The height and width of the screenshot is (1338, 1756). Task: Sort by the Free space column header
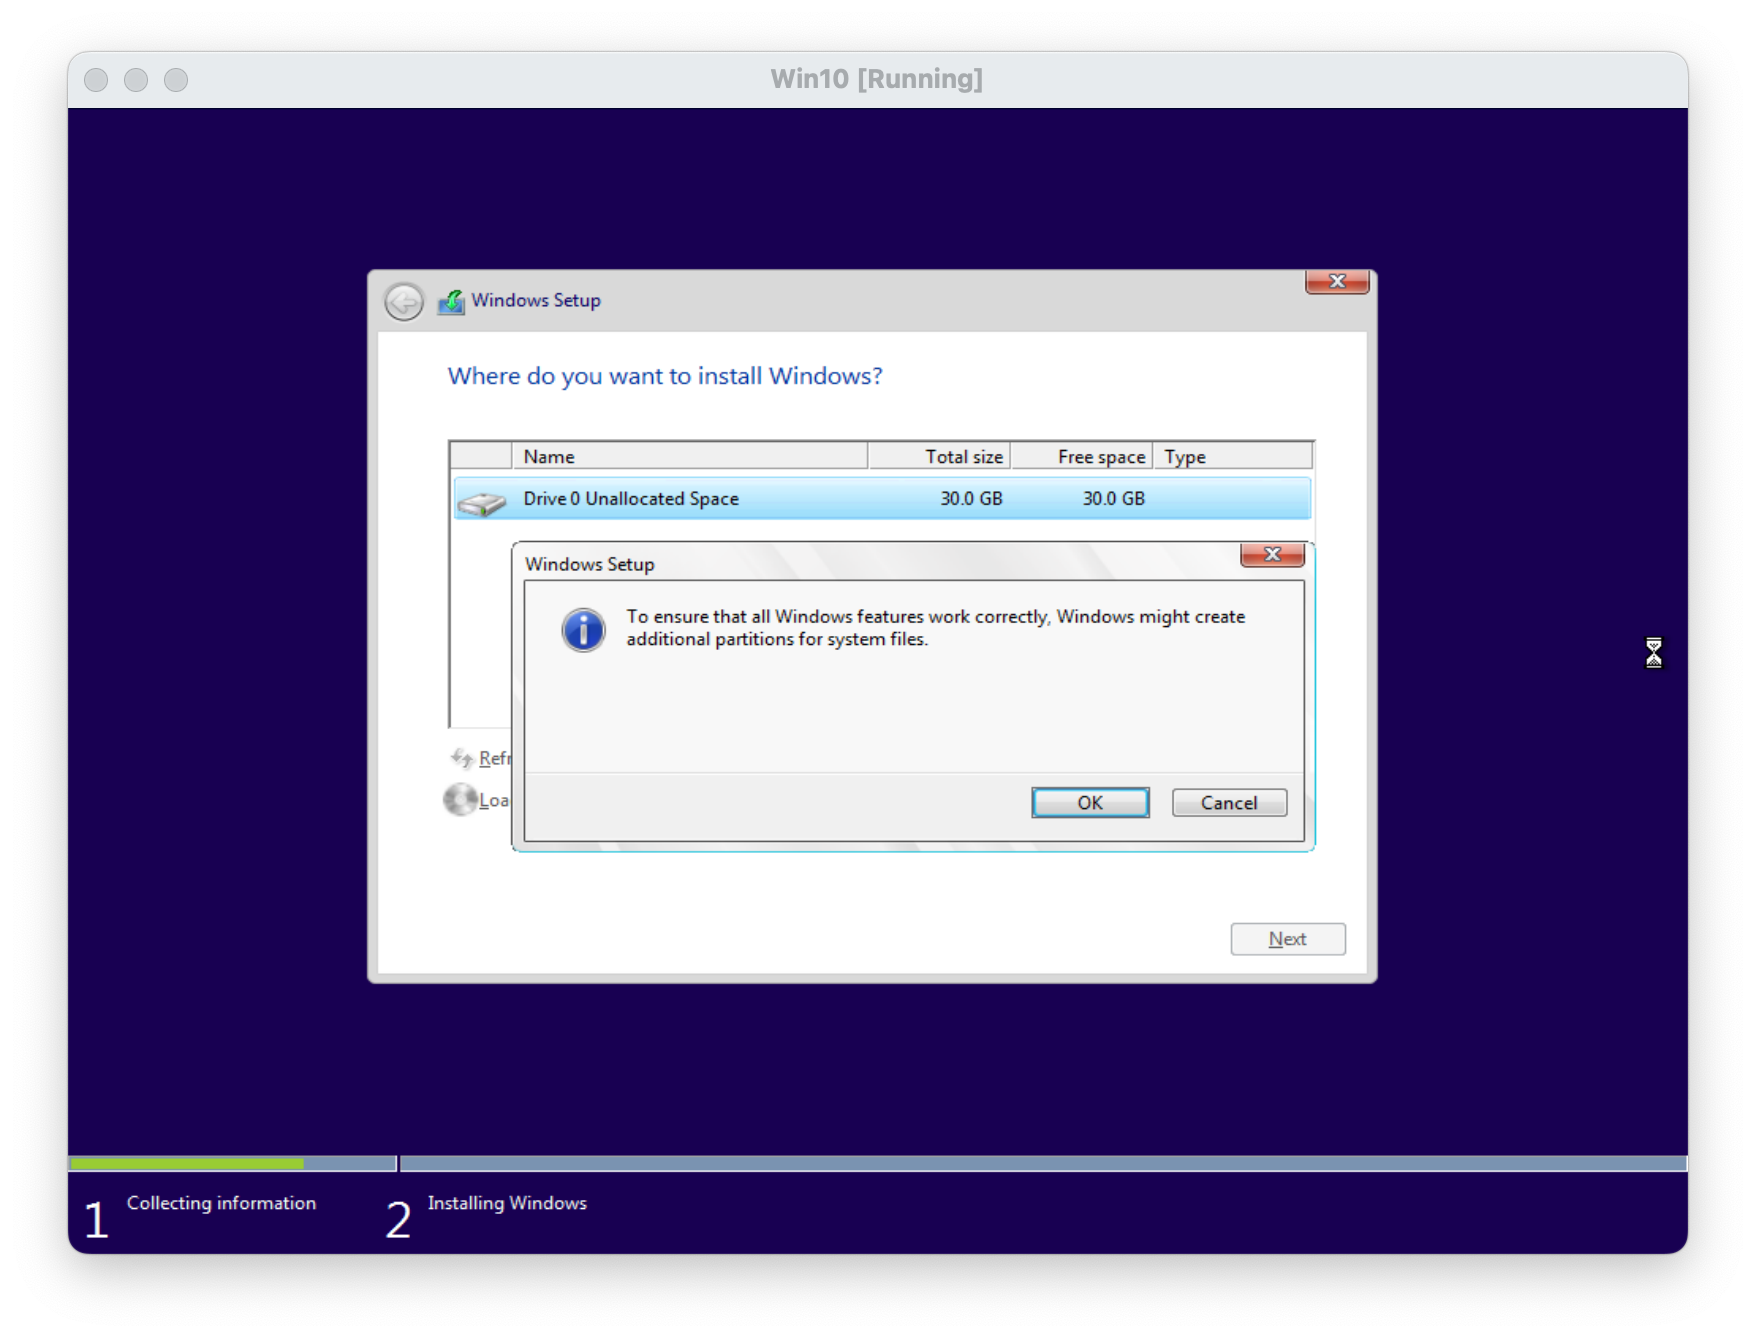[x=1082, y=457]
